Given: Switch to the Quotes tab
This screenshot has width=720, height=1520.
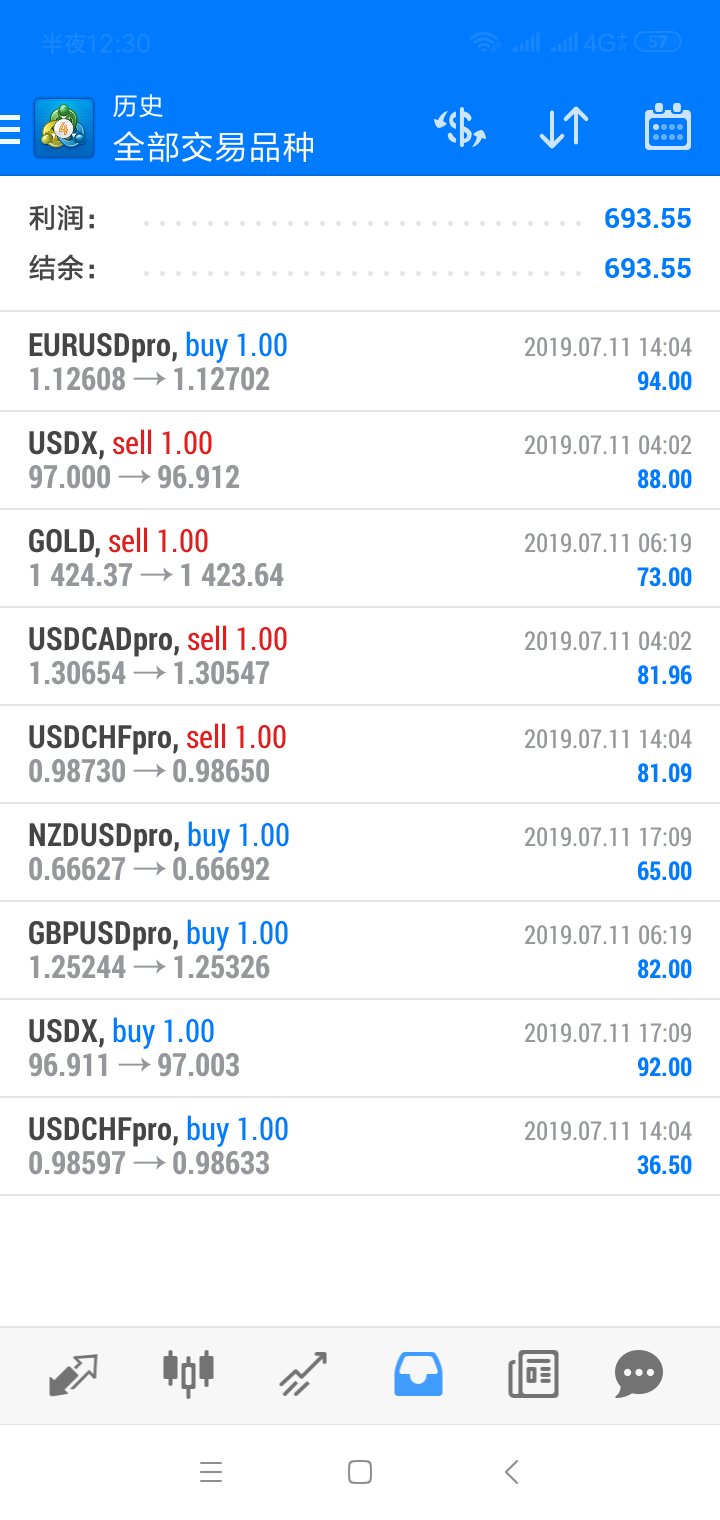Looking at the screenshot, I should (x=74, y=1373).
